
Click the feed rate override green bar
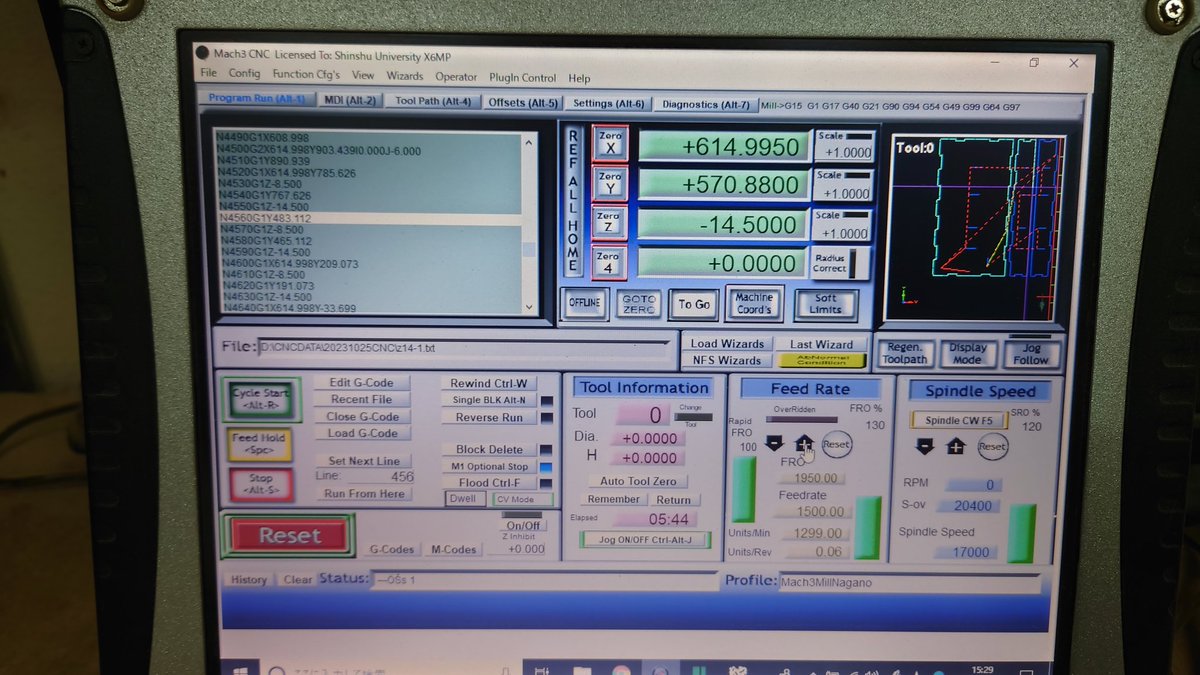(x=867, y=527)
